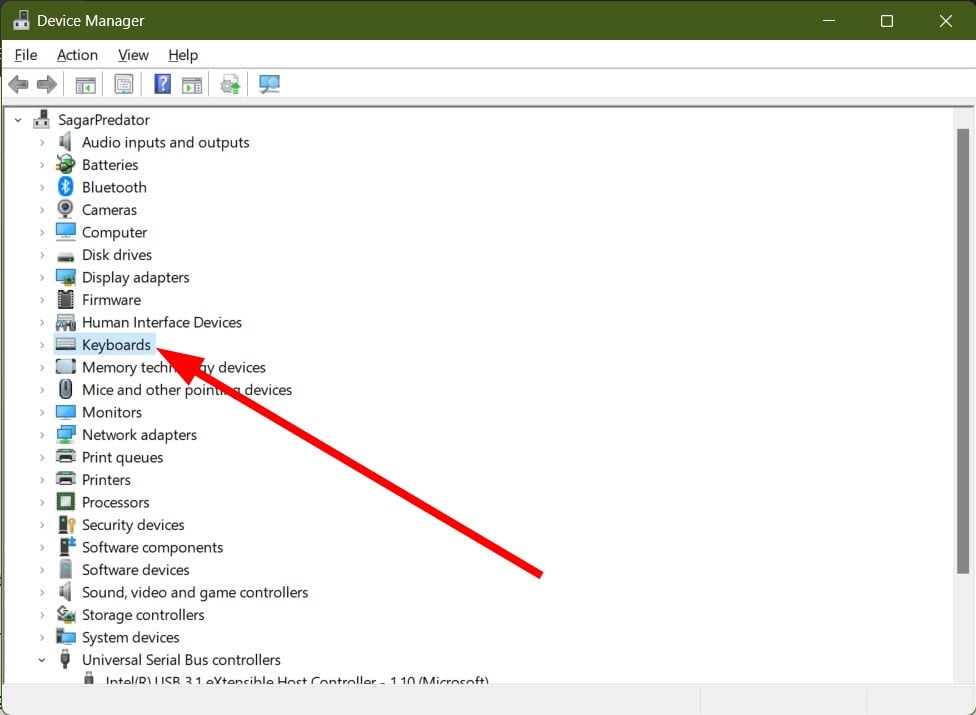Expand Audio inputs and outputs chevron
Viewport: 976px width, 715px height.
(42, 143)
